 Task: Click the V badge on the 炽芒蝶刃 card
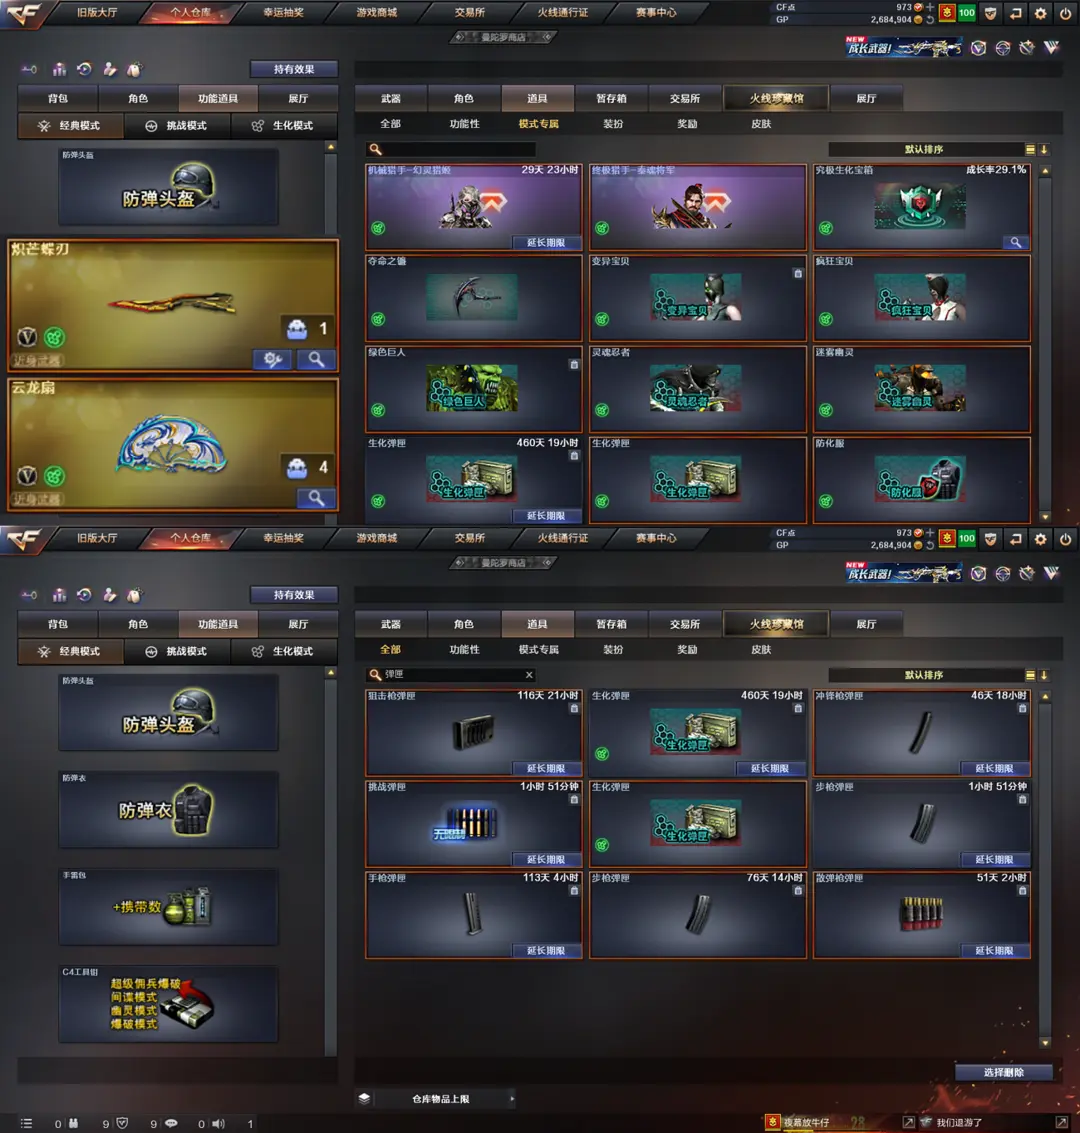coord(27,337)
